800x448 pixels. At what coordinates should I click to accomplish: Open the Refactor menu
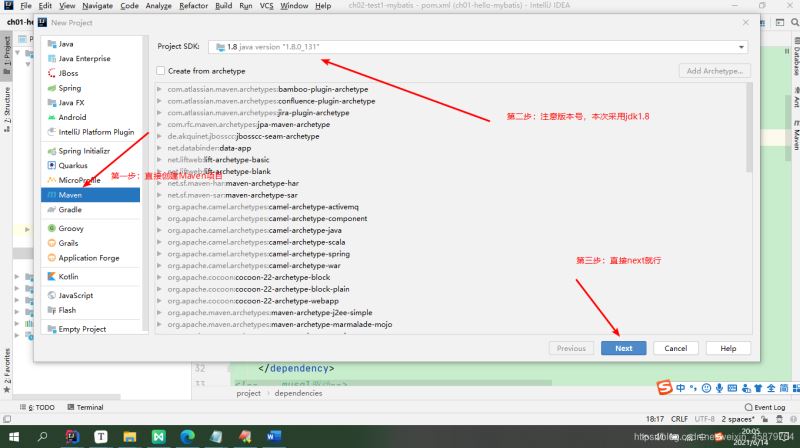[193, 6]
